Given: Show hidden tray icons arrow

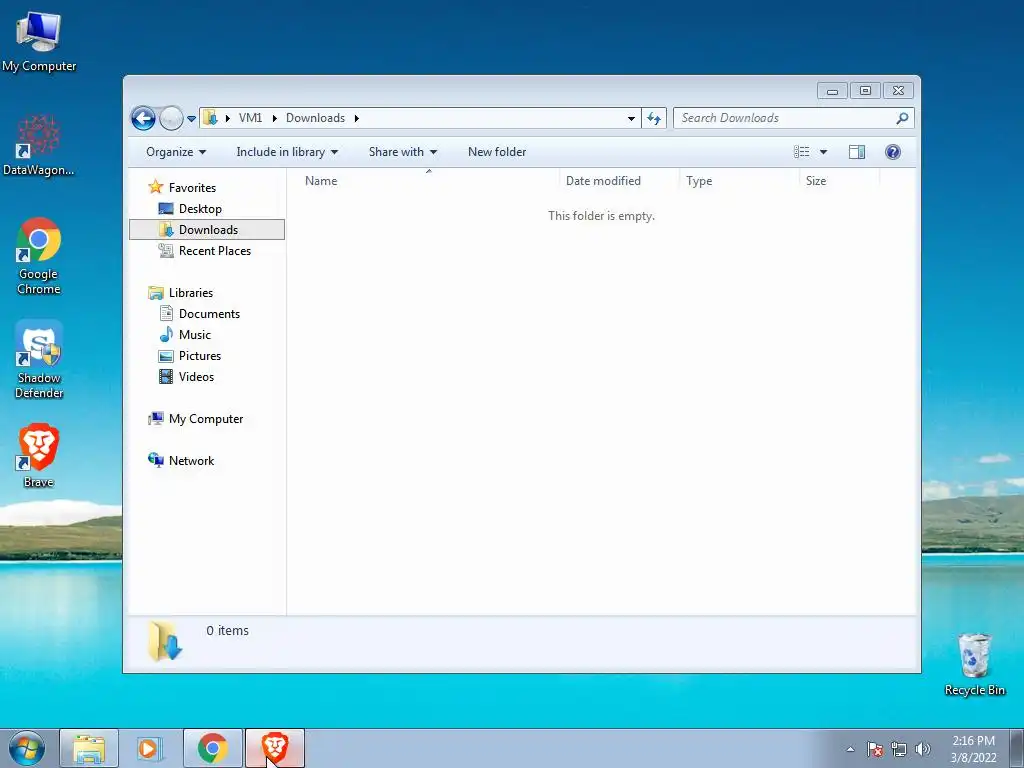Looking at the screenshot, I should [x=850, y=750].
